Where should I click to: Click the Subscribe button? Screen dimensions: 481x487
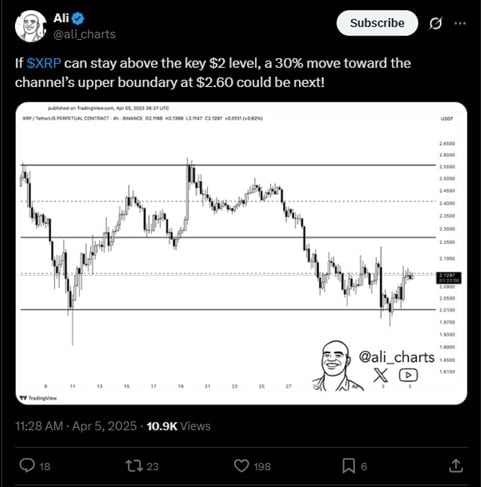(377, 23)
